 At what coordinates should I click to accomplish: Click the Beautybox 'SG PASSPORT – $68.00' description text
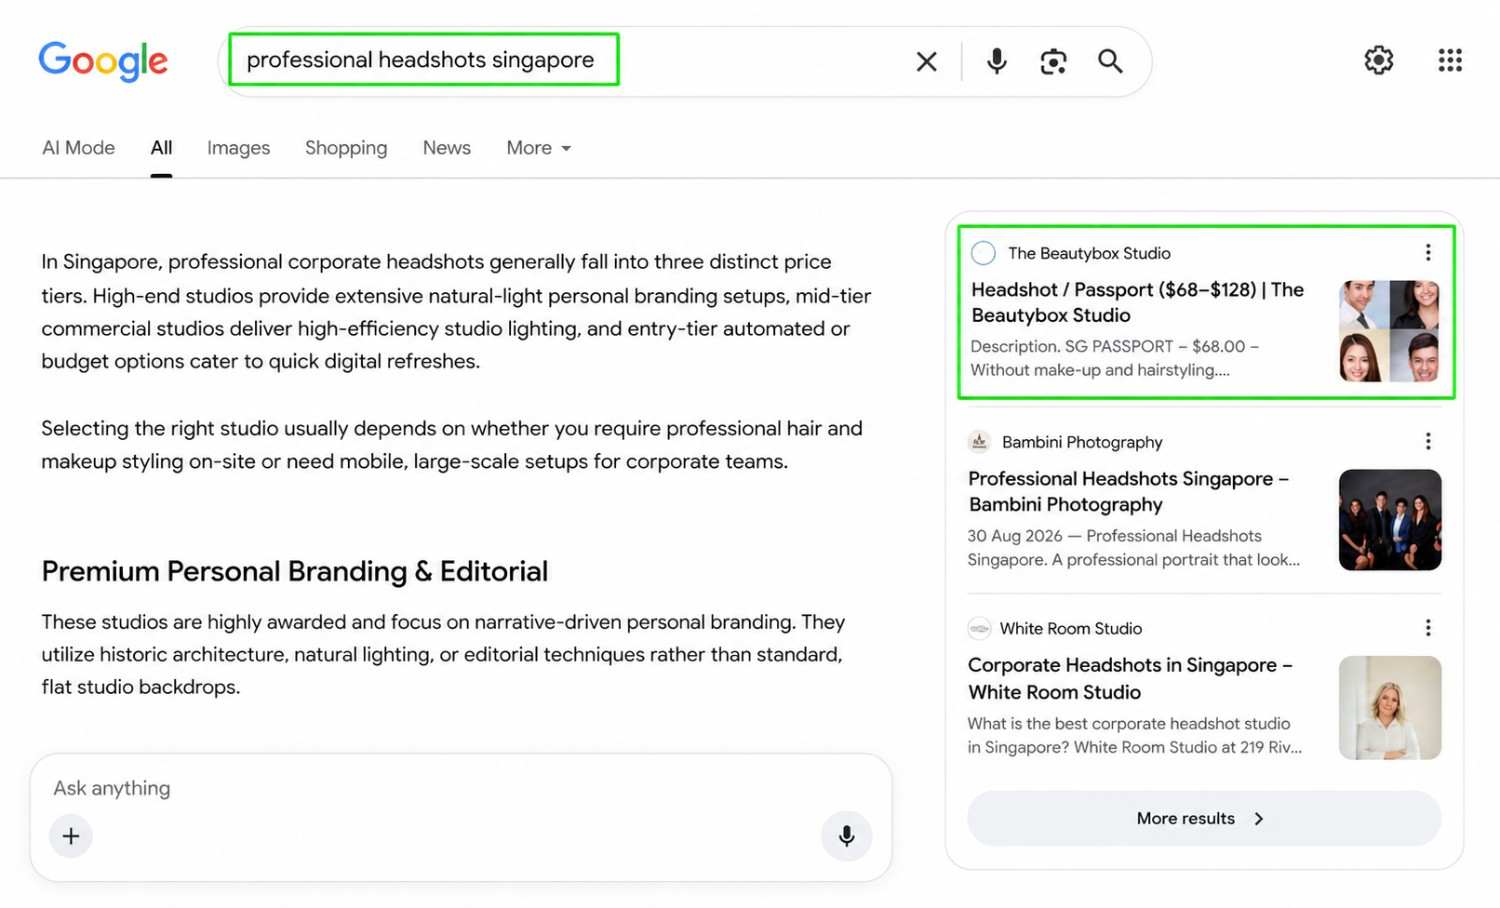(1115, 358)
